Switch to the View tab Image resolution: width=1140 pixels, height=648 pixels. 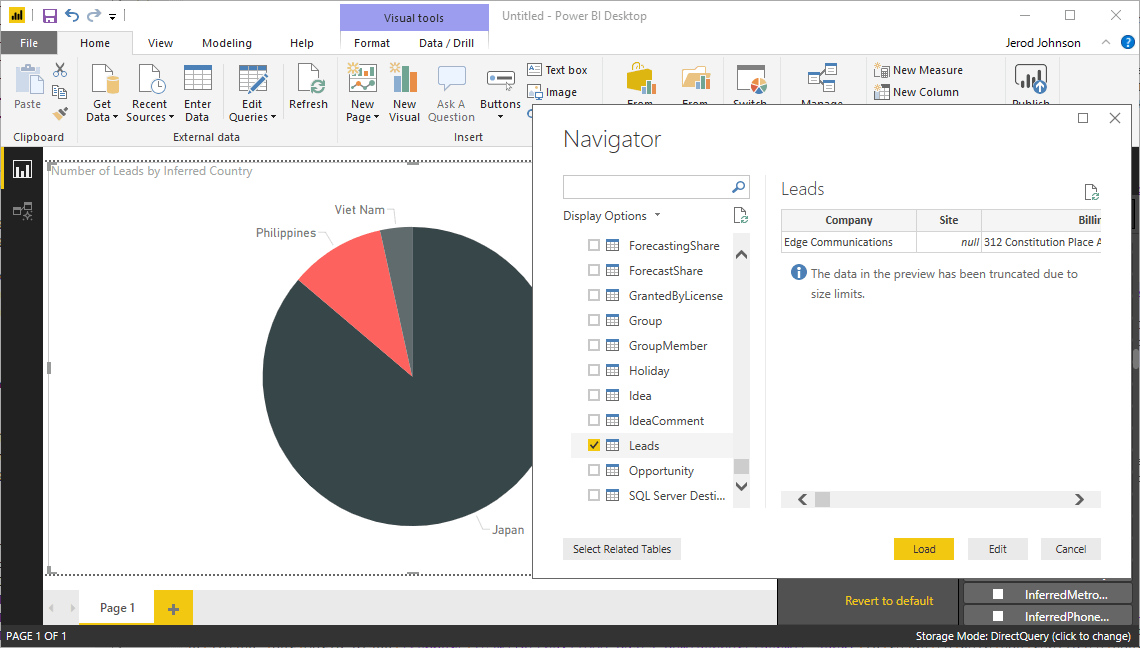[160, 43]
